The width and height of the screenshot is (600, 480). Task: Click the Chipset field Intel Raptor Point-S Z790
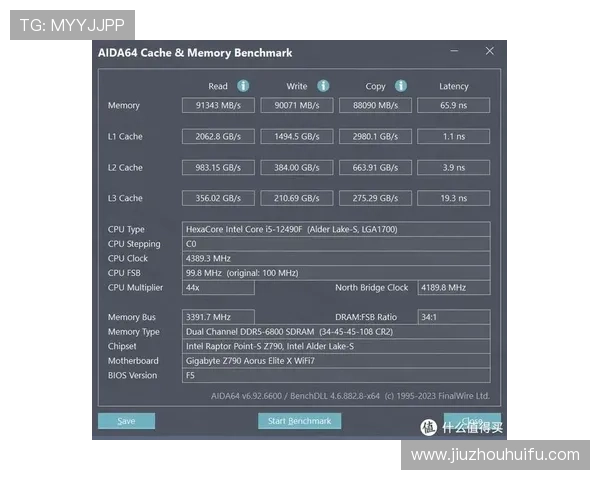[x=336, y=346]
